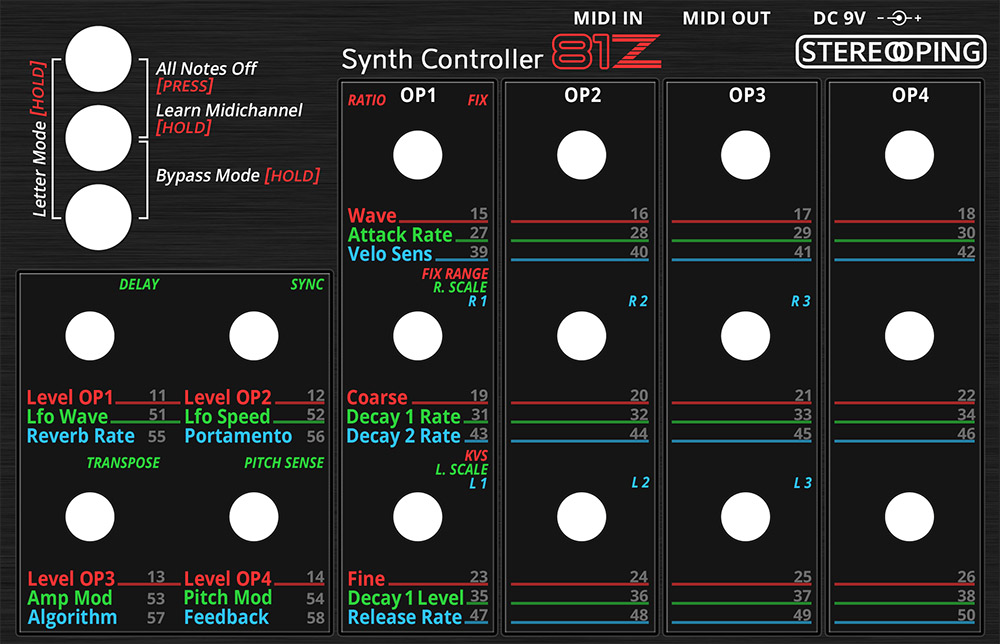
Task: Click the OP1 column header
Action: pos(418,96)
